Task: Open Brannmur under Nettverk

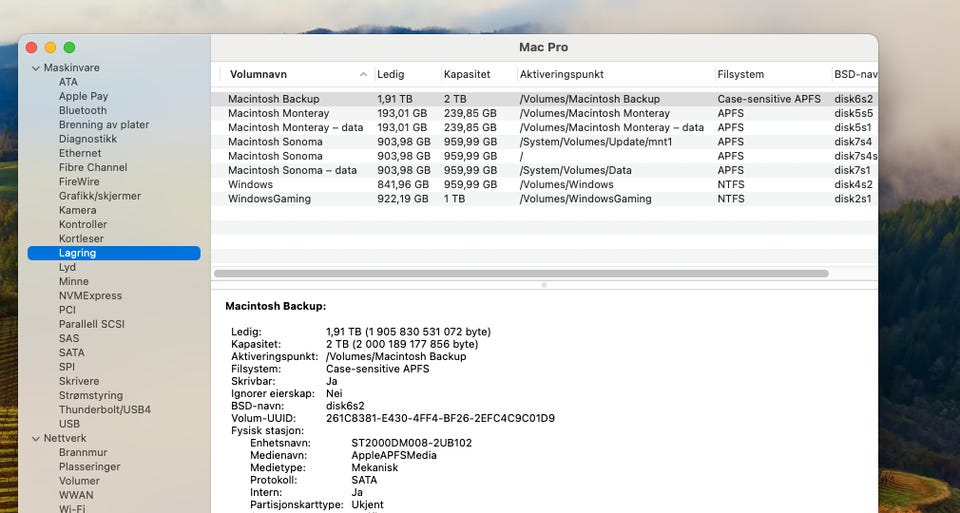Action: (83, 452)
